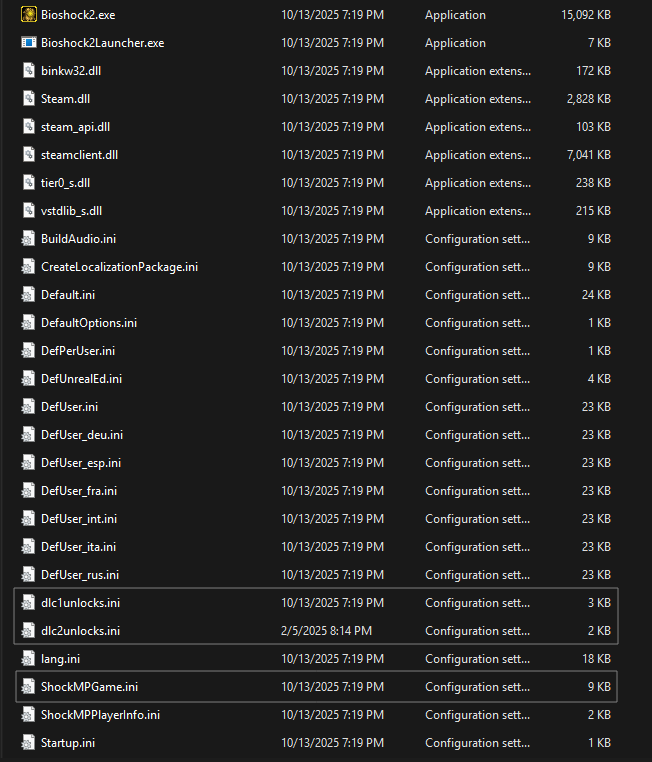Select the DefaultOptions.ini file icon
The height and width of the screenshot is (762, 652).
click(x=28, y=323)
